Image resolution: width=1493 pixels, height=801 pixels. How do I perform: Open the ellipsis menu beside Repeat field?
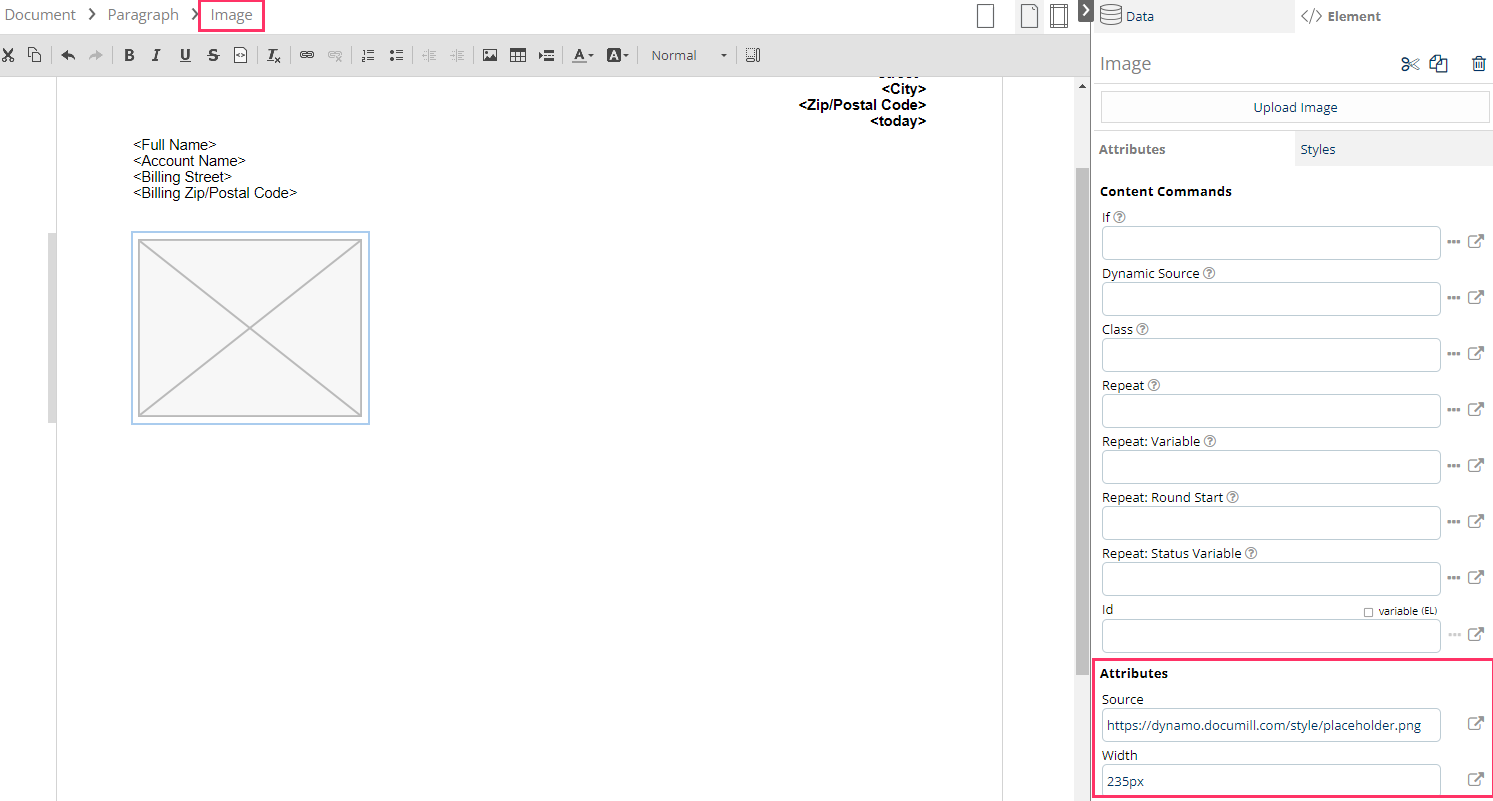click(x=1453, y=410)
